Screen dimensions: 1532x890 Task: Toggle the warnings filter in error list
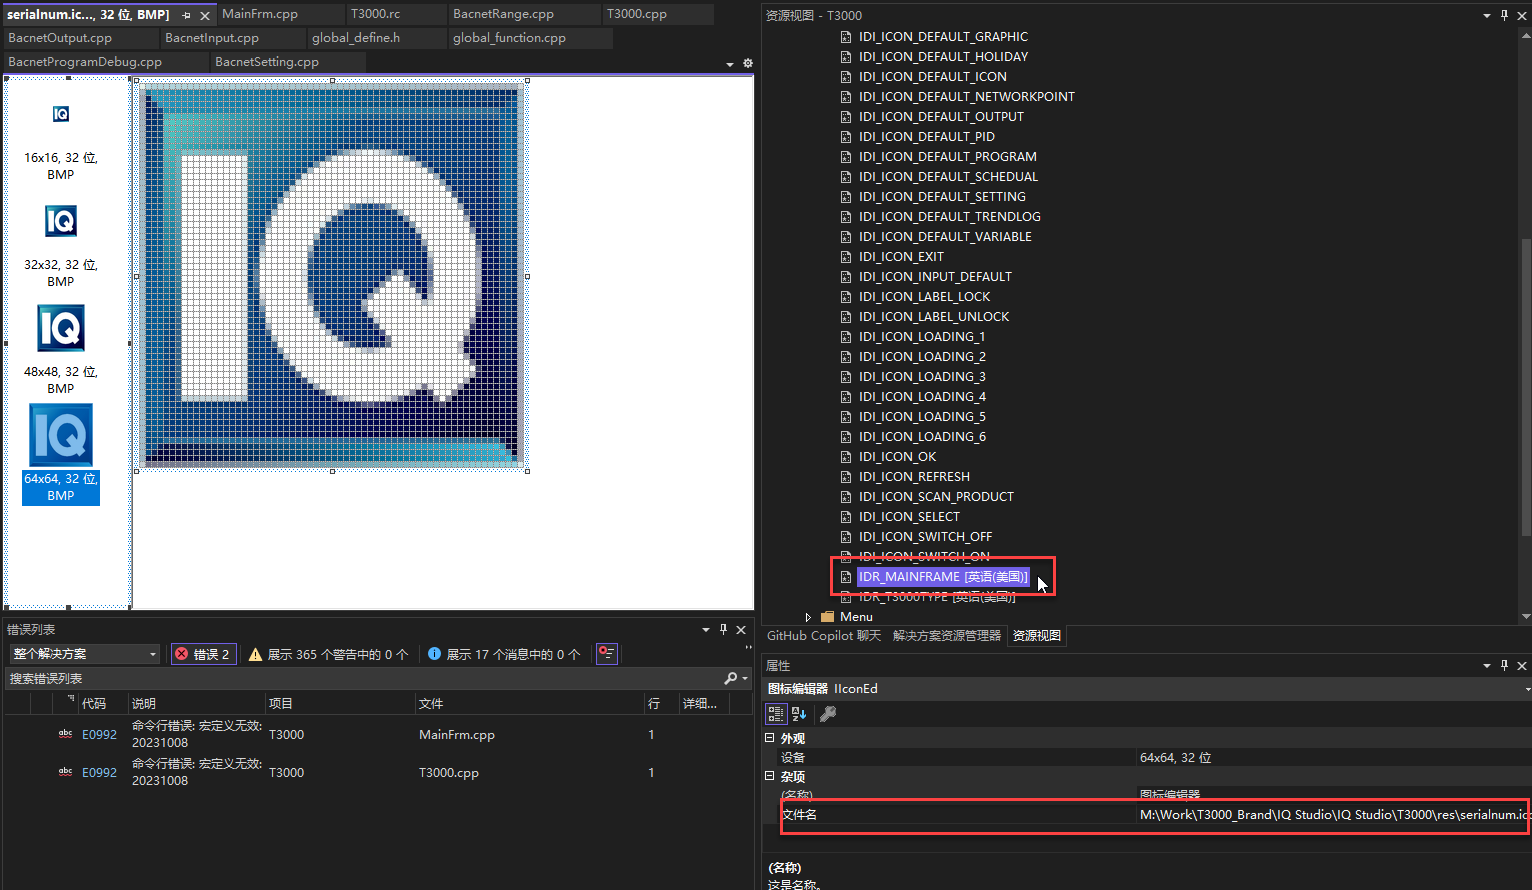click(x=328, y=654)
